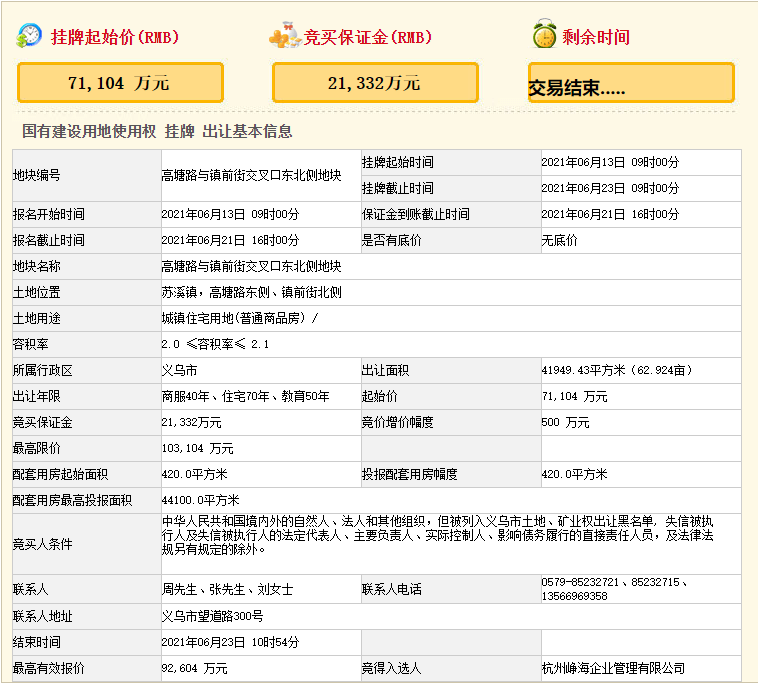
Task: Click the 土地位置 label
Action: point(37,292)
